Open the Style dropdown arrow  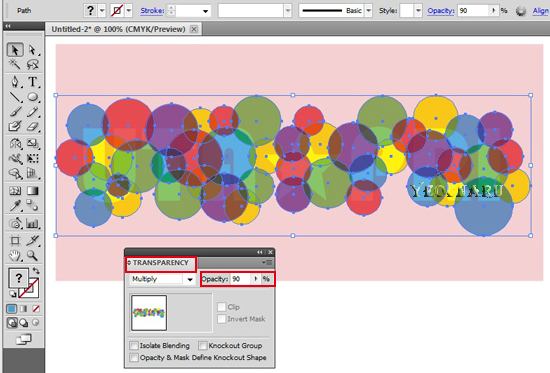click(x=418, y=11)
